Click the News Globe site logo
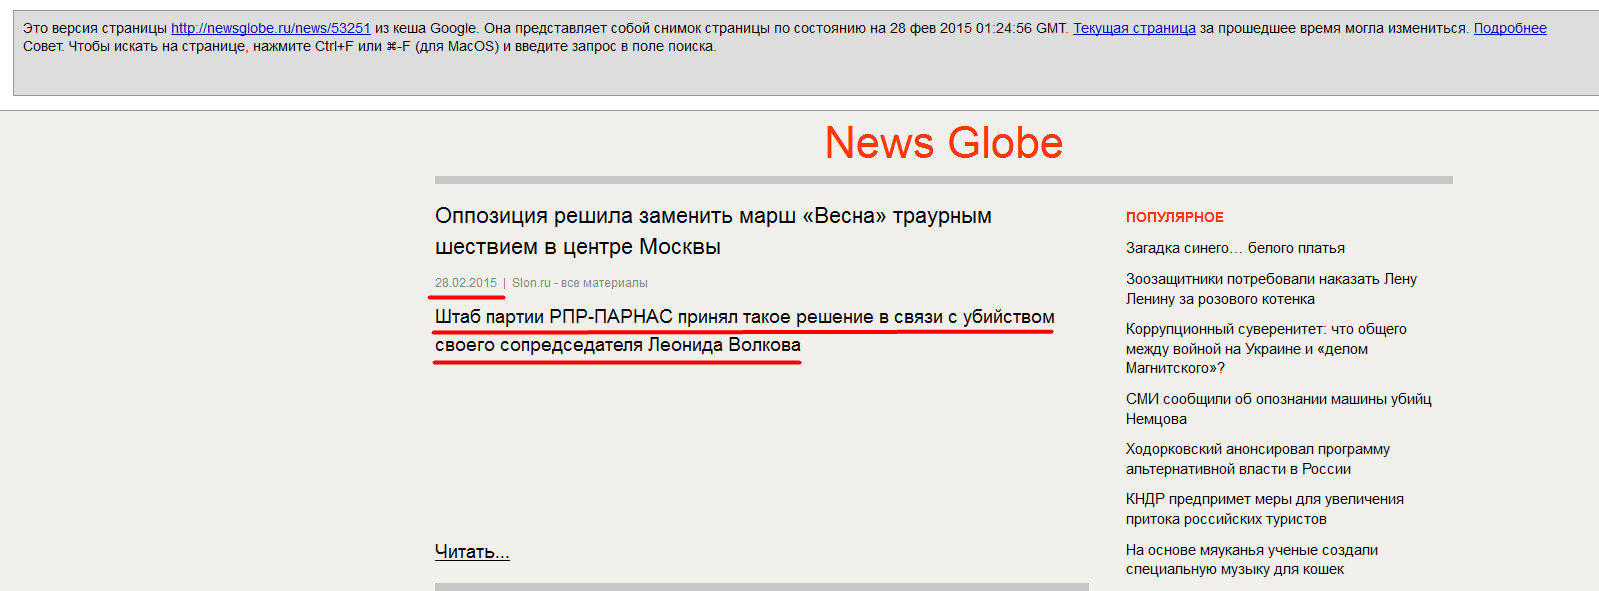 [x=943, y=143]
